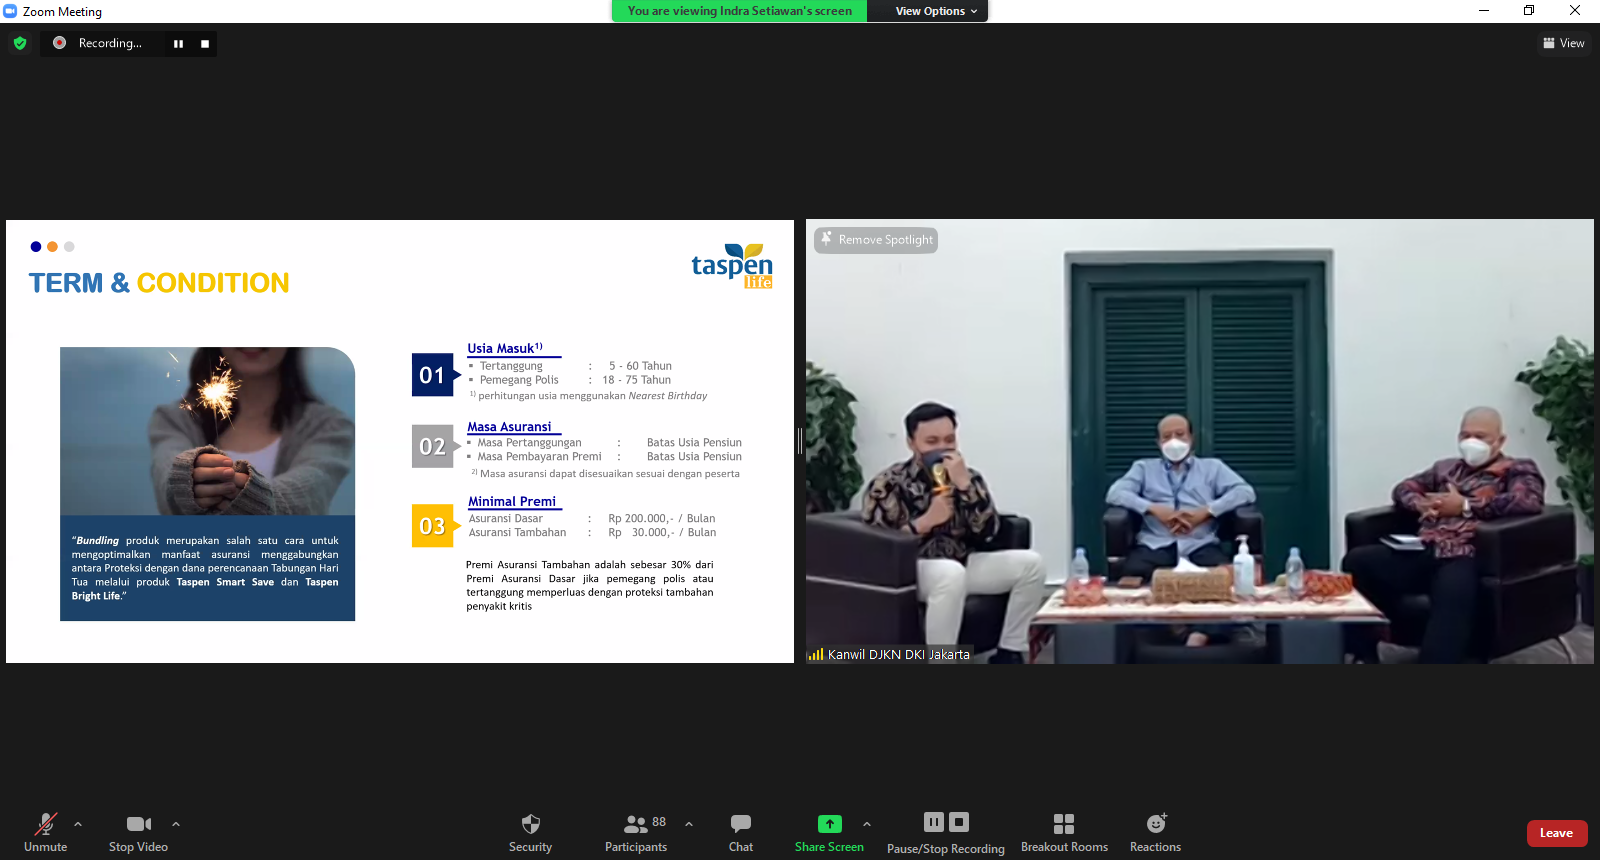Open the View layout menu

click(x=1564, y=43)
